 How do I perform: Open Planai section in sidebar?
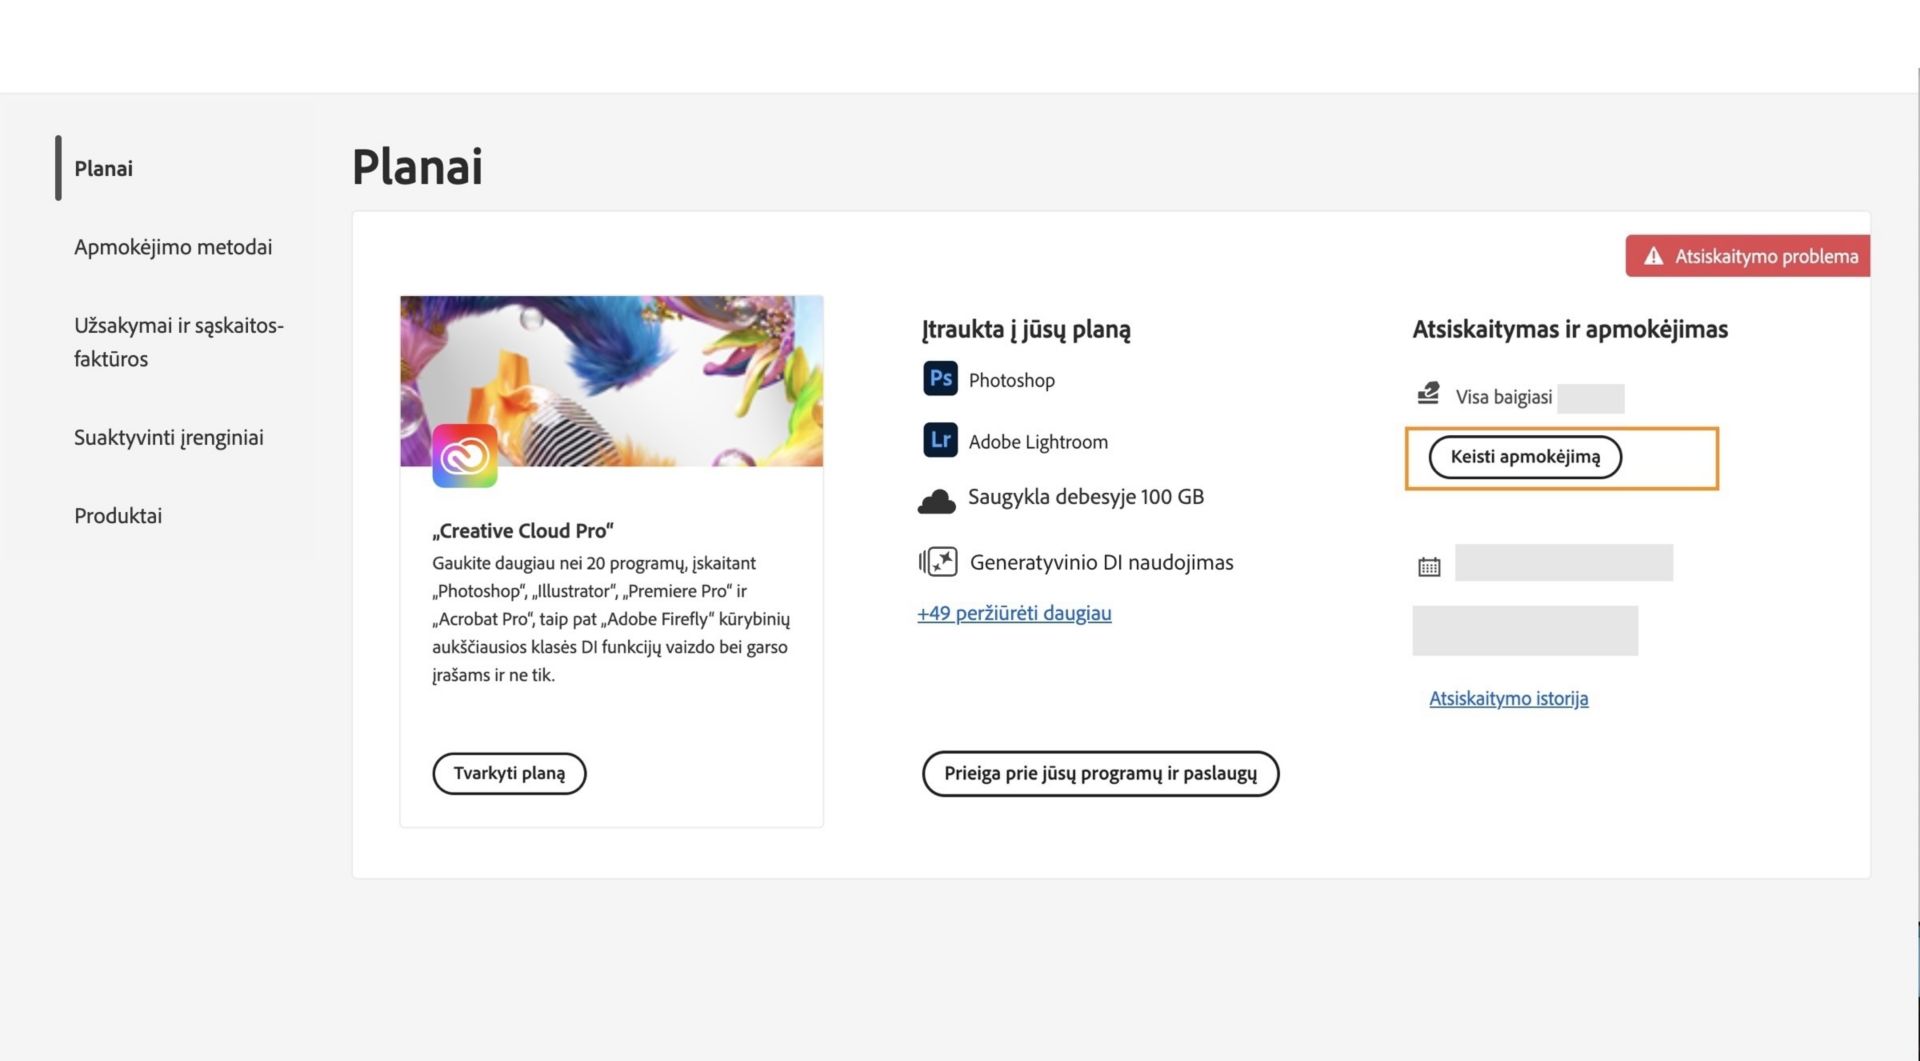(102, 168)
